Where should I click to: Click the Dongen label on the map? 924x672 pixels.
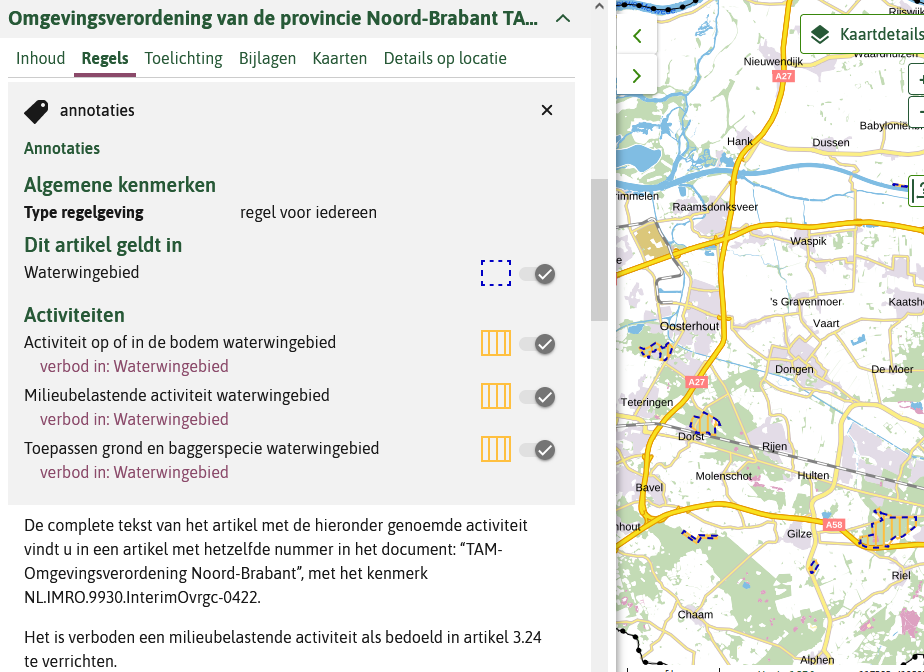point(794,369)
